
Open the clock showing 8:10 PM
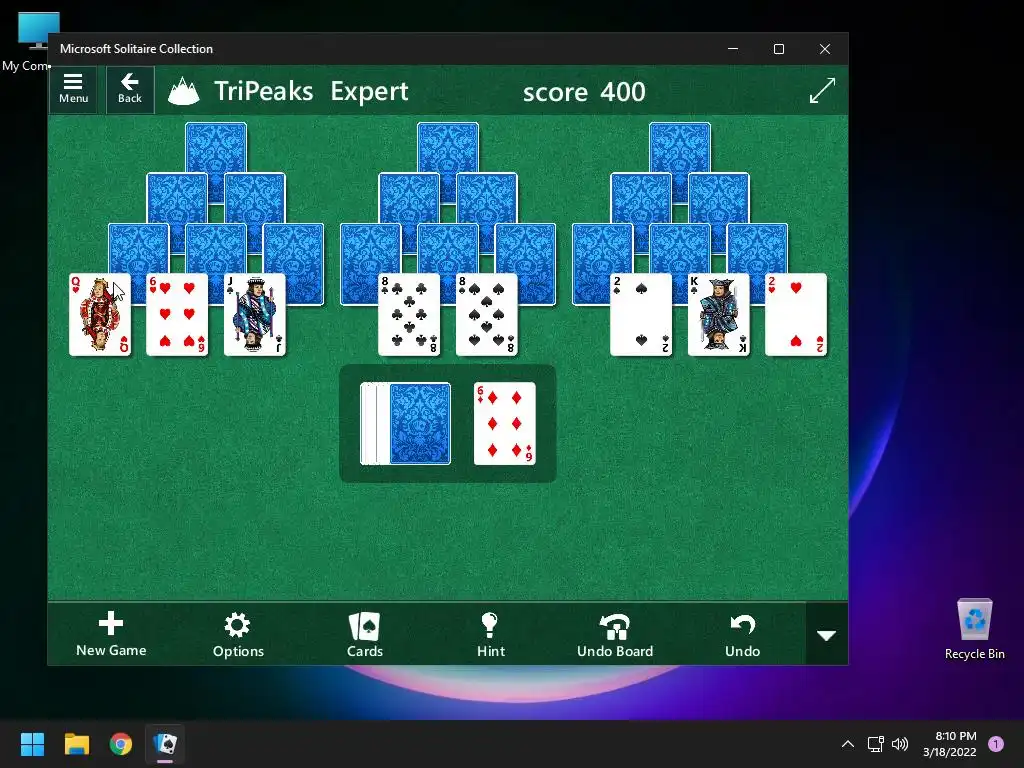[950, 744]
